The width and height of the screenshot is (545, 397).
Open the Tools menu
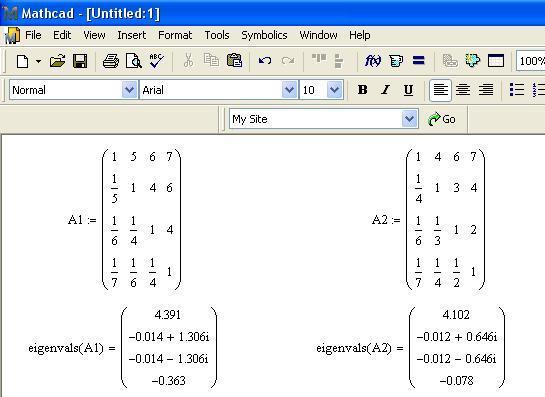point(217,35)
